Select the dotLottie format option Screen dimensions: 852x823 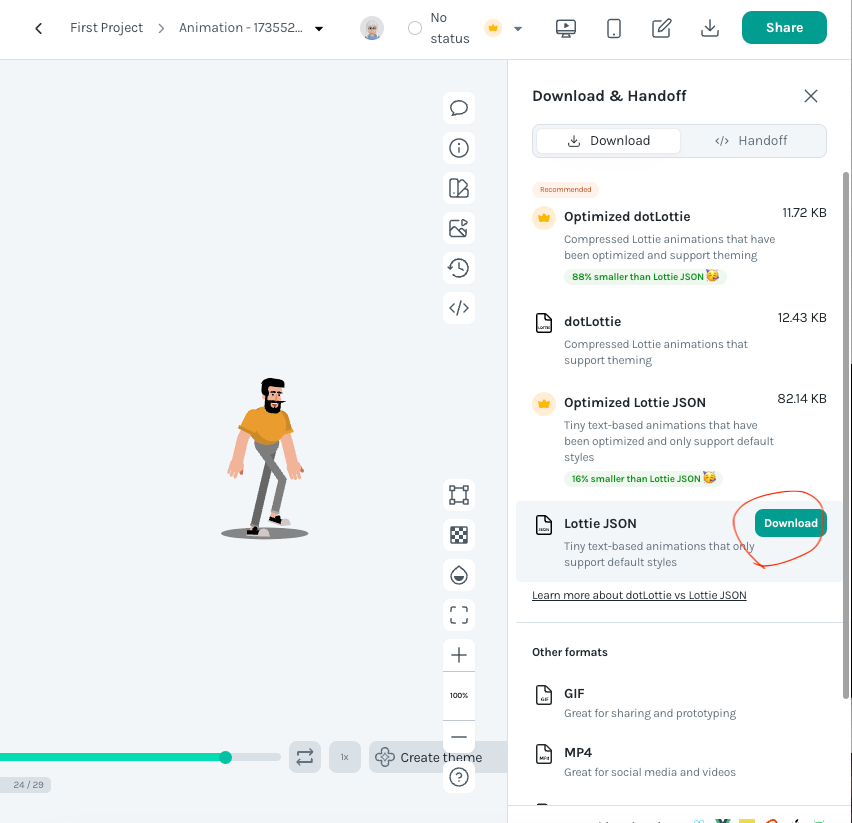pyautogui.click(x=679, y=340)
